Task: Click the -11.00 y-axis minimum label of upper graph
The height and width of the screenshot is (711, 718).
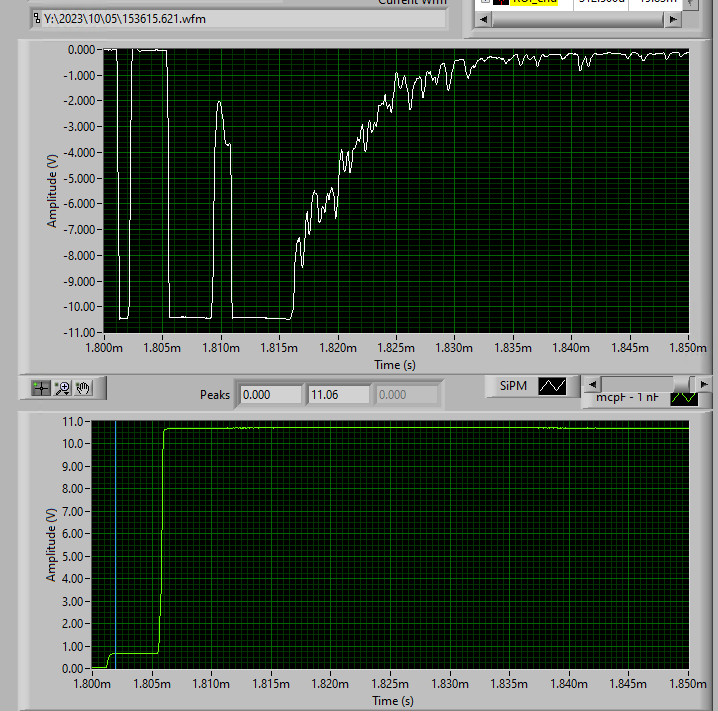Action: 79,332
